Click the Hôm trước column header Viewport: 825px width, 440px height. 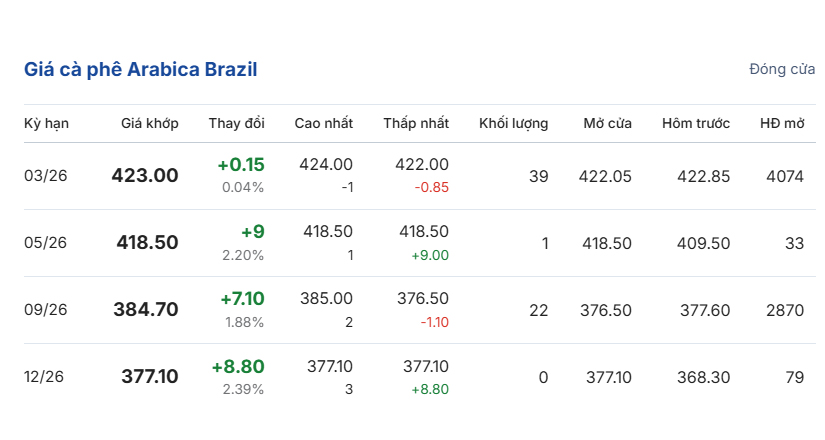click(696, 124)
